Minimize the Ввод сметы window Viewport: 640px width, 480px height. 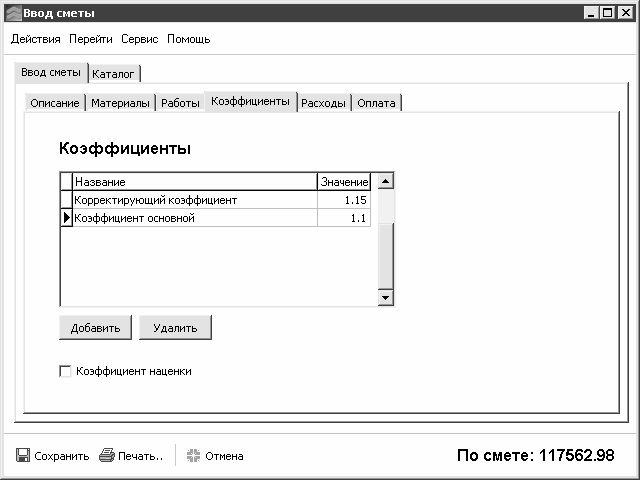[591, 13]
